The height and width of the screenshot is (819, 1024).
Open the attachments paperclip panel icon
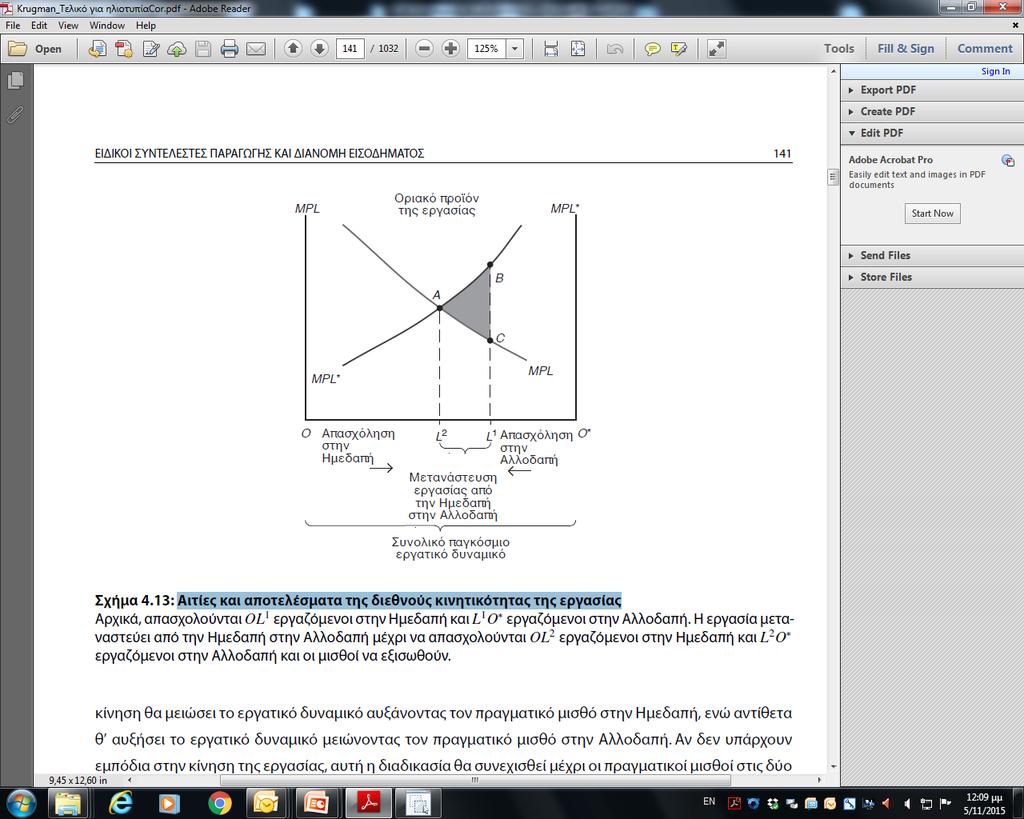point(15,115)
